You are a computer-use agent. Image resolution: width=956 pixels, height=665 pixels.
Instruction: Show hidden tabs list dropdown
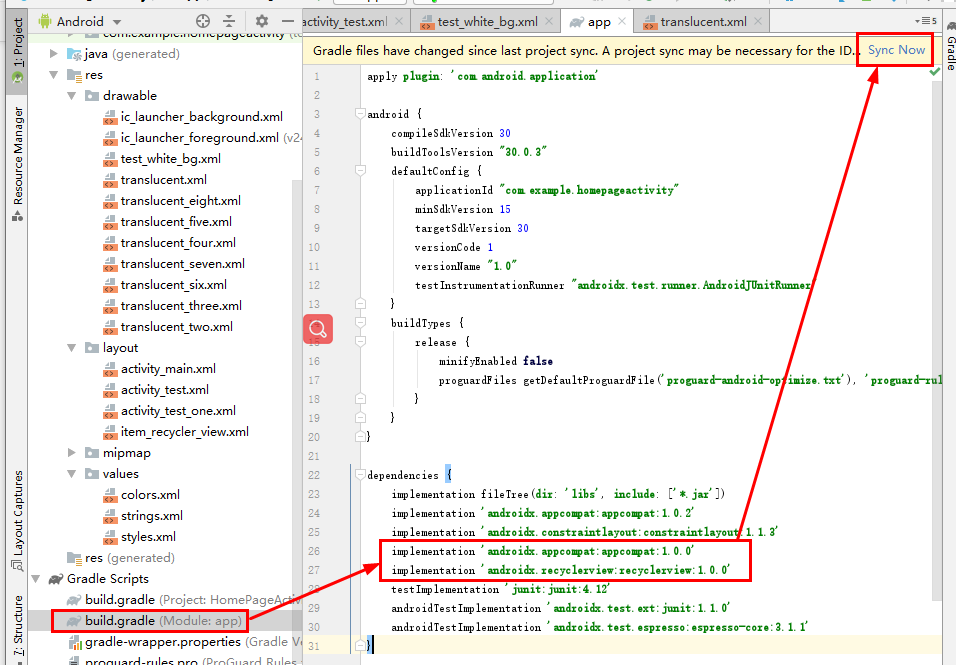[x=925, y=21]
